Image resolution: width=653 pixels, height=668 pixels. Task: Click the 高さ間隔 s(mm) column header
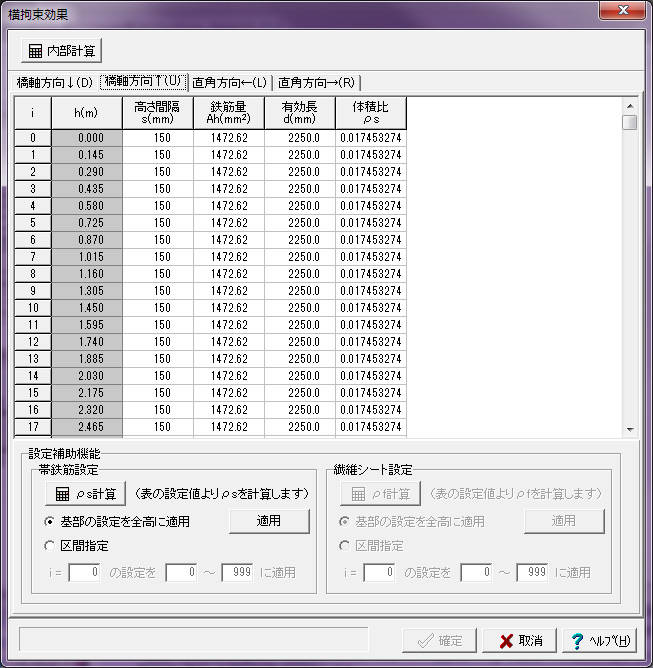(x=158, y=113)
